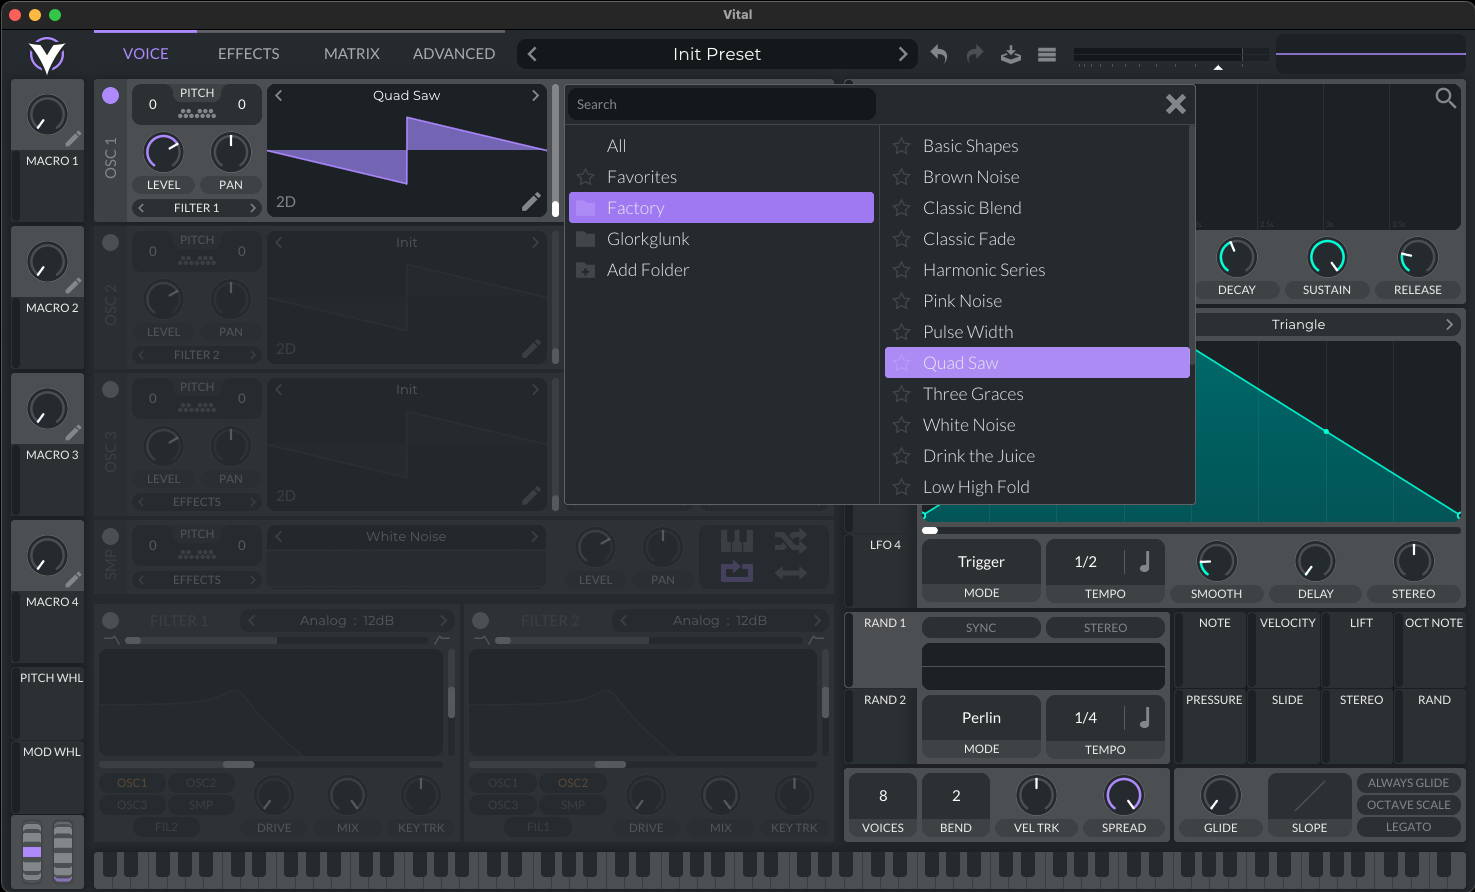The width and height of the screenshot is (1475, 892).
Task: Open Filter 1 Analog 12dB type selector
Action: [347, 620]
